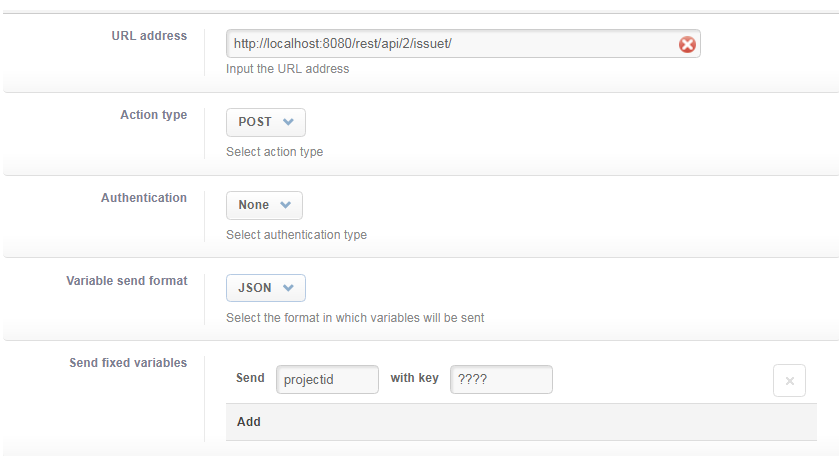Click the URL address label
Viewport: 839px width, 456px height.
tap(149, 36)
